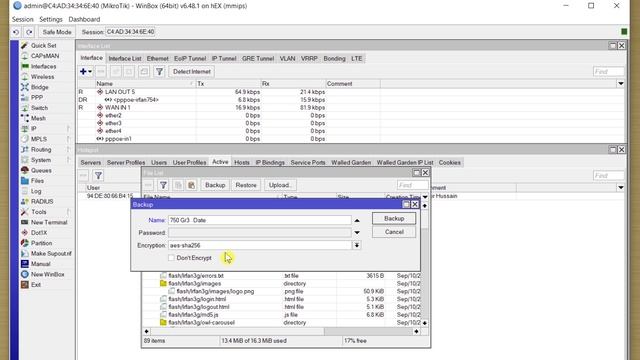Open the Switch sidebar item

(39, 108)
